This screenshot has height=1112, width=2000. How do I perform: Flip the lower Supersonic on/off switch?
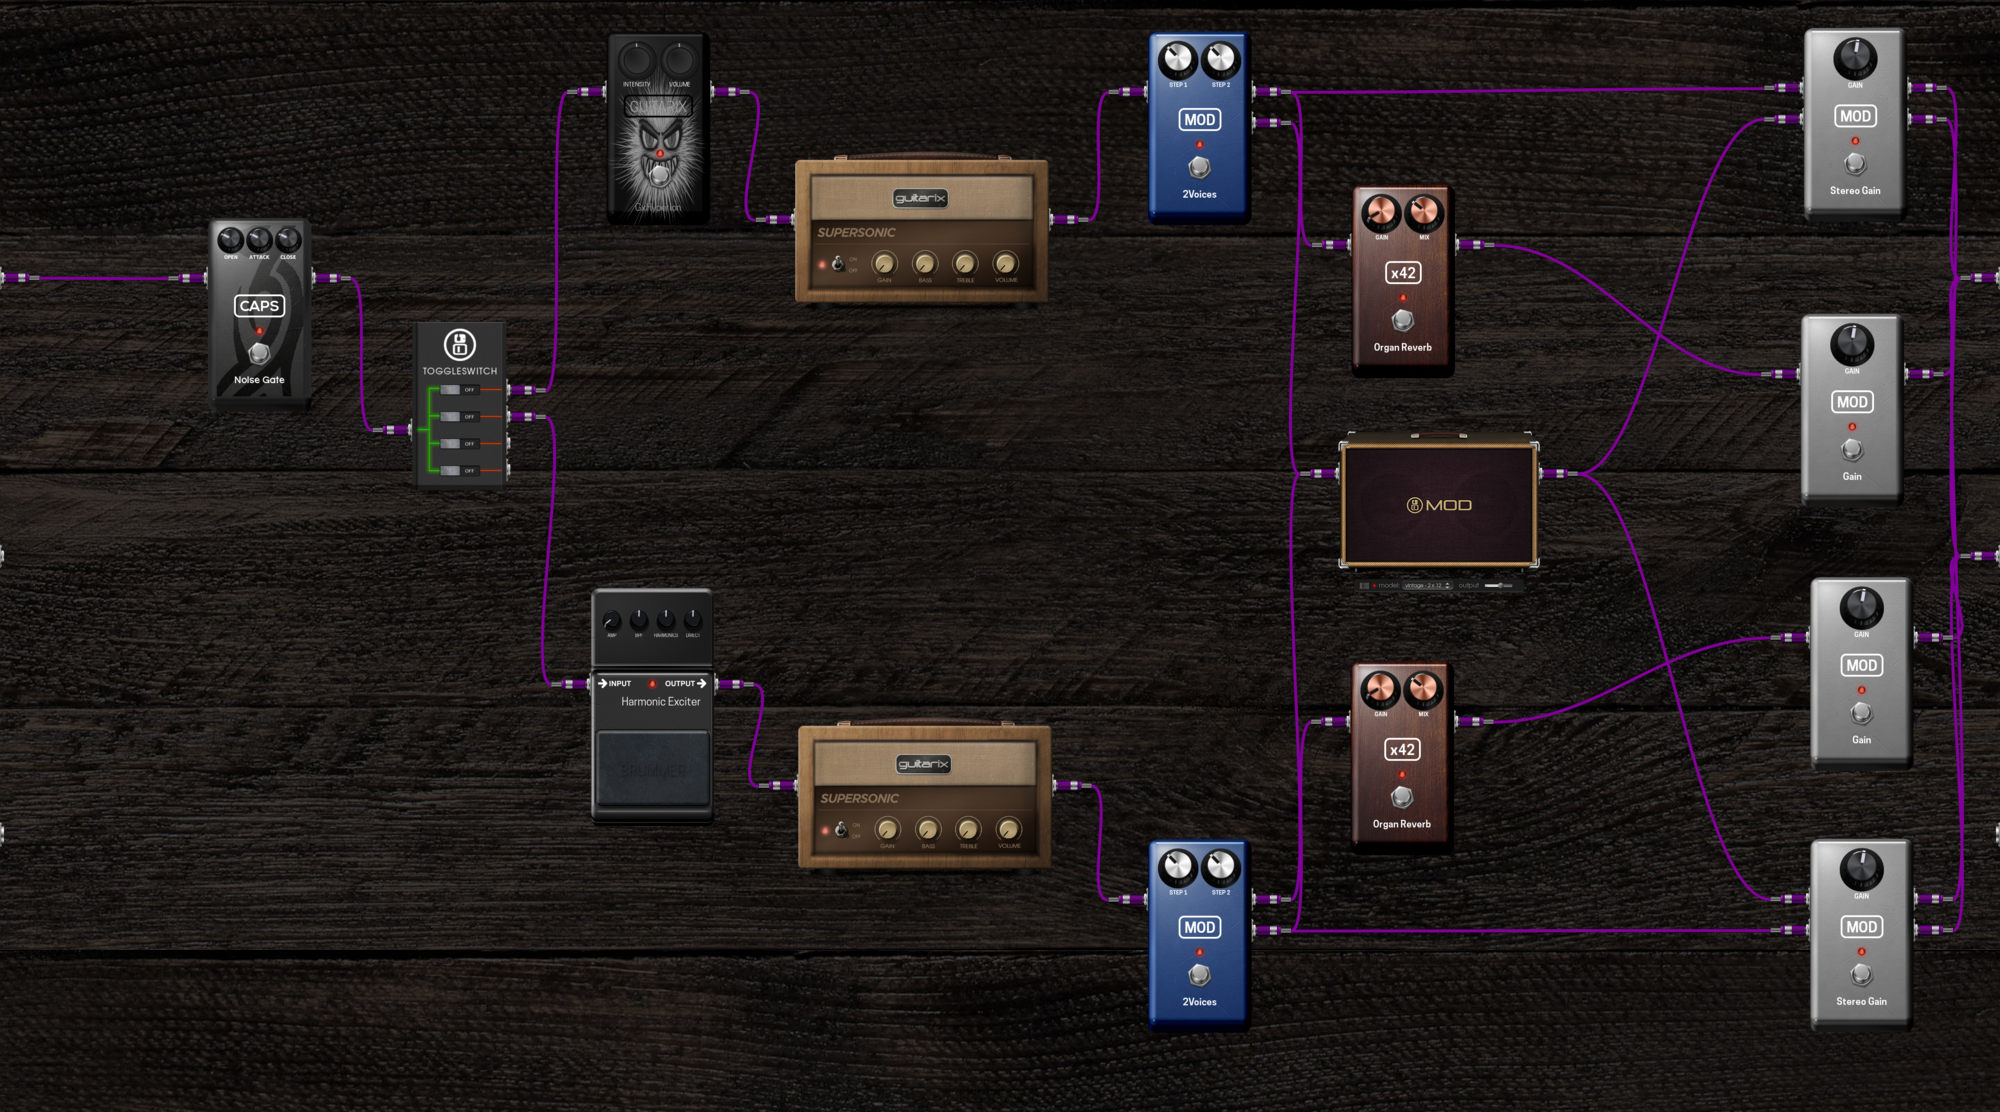pos(842,830)
